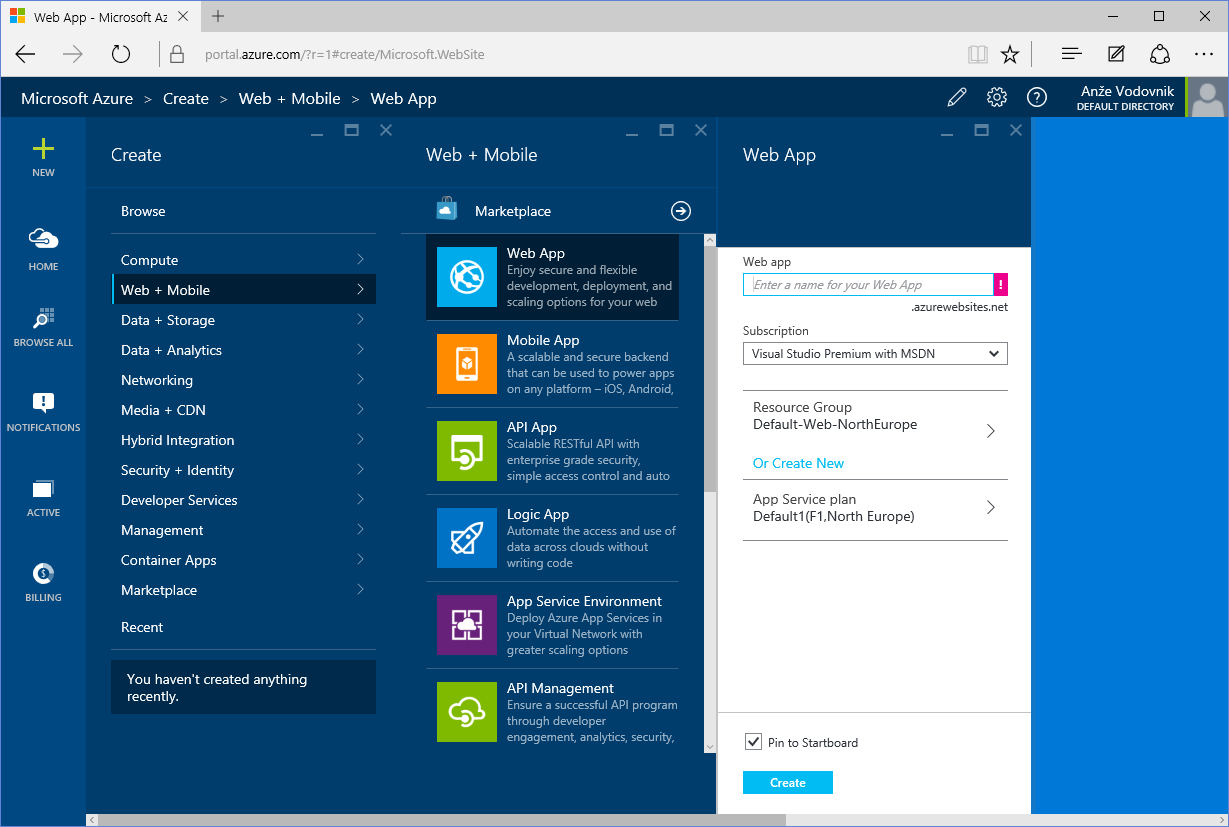Open a new browser tab
Viewport: 1229px width, 827px height.
click(x=218, y=16)
